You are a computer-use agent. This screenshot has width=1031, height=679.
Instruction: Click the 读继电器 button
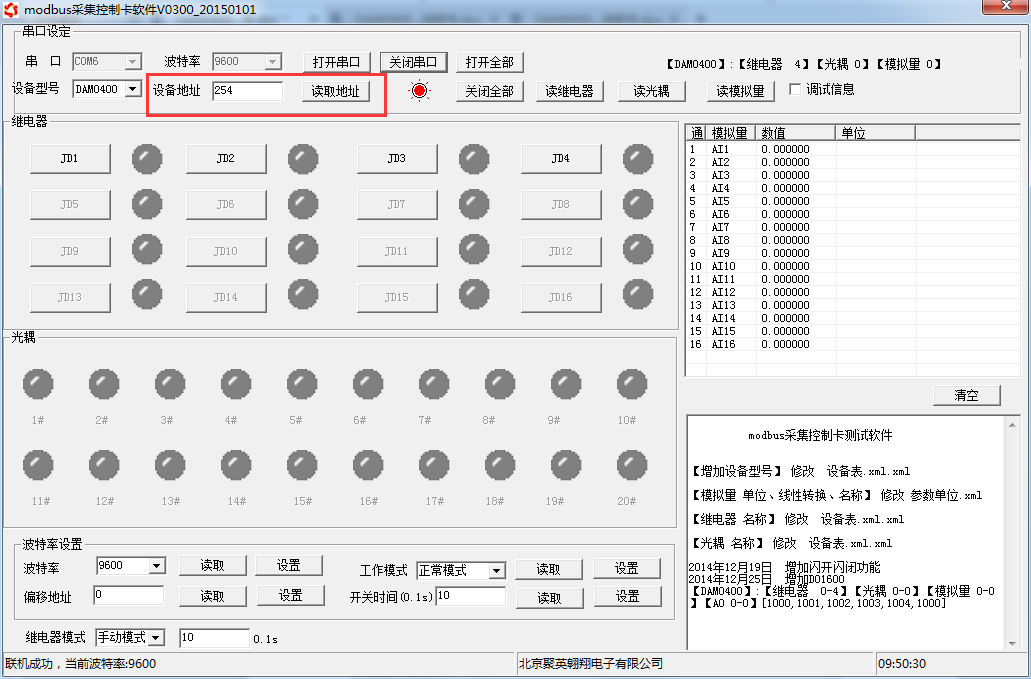click(569, 91)
